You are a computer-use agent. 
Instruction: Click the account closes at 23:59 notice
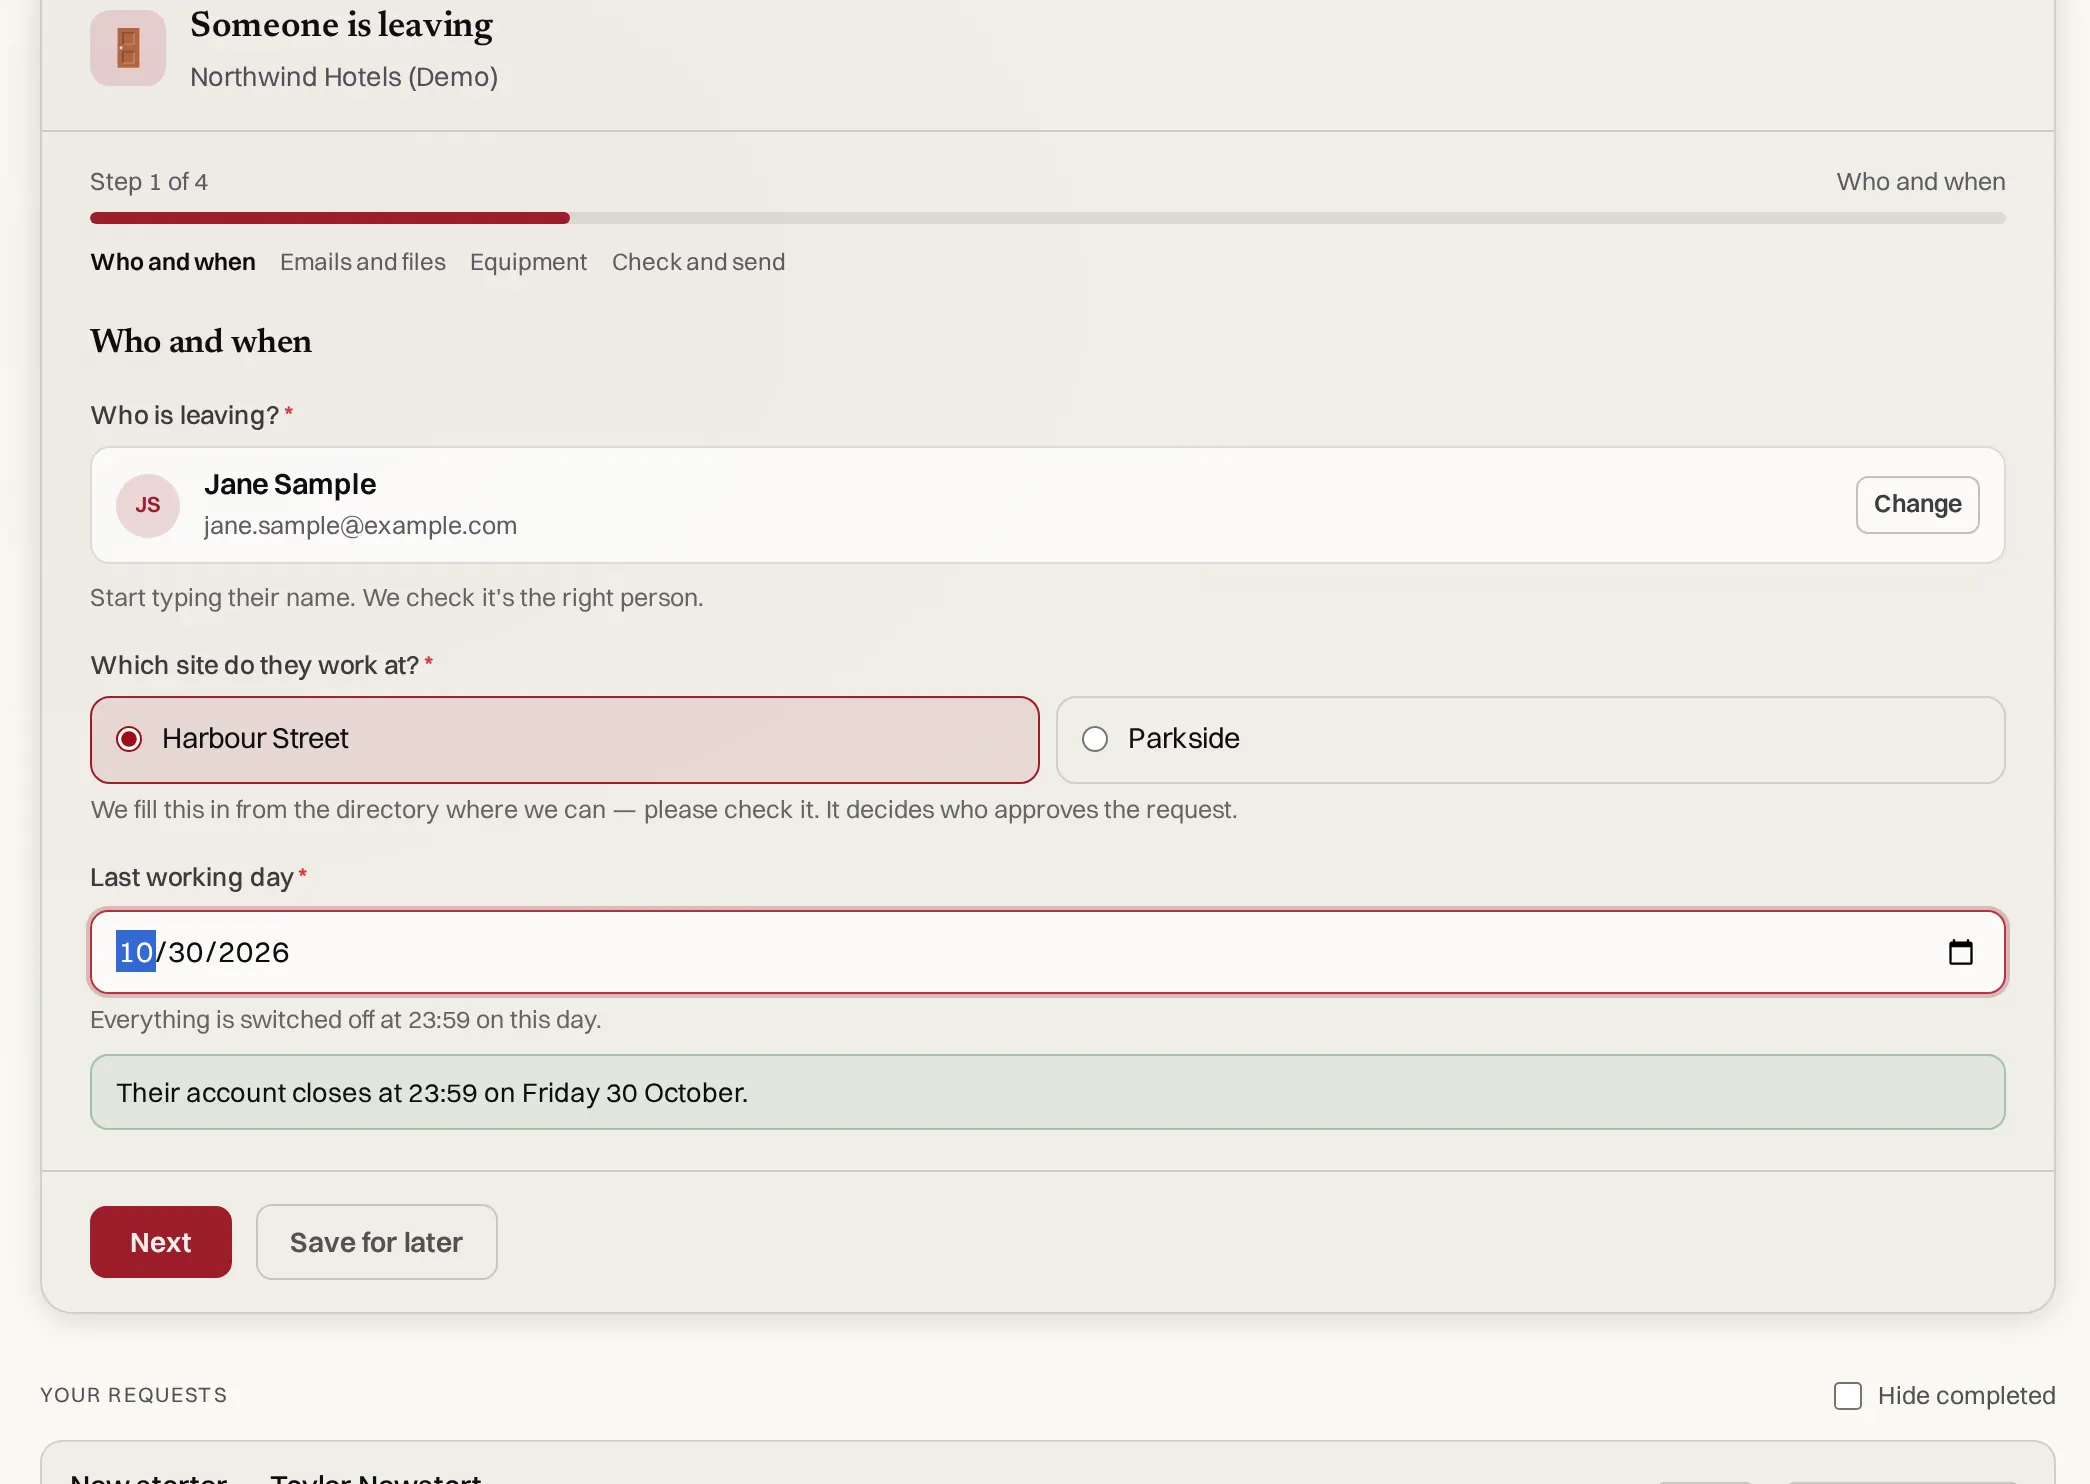pyautogui.click(x=1047, y=1092)
